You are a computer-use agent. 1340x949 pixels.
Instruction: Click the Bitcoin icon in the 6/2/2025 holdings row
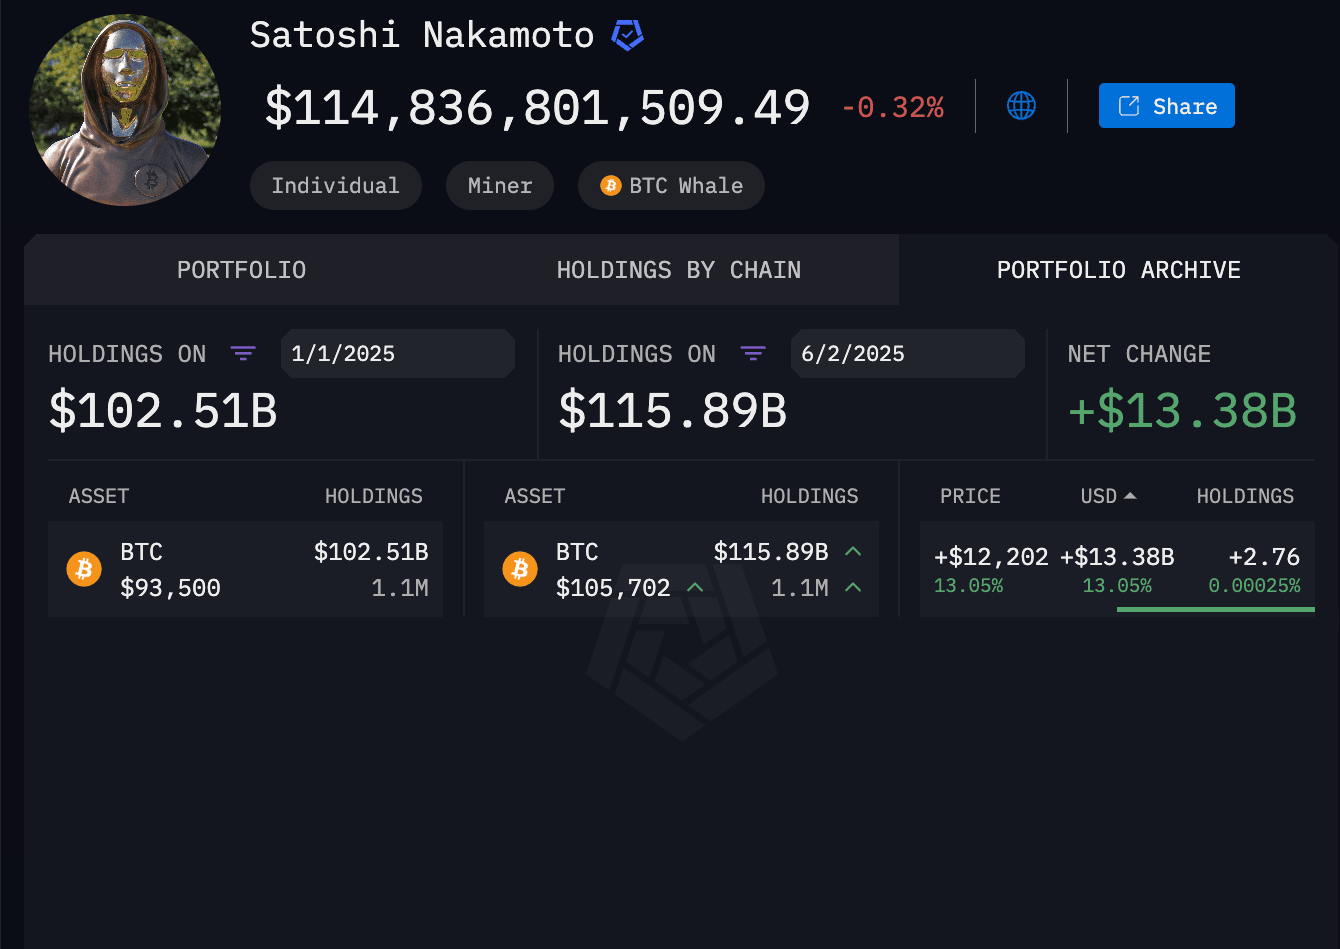point(520,569)
